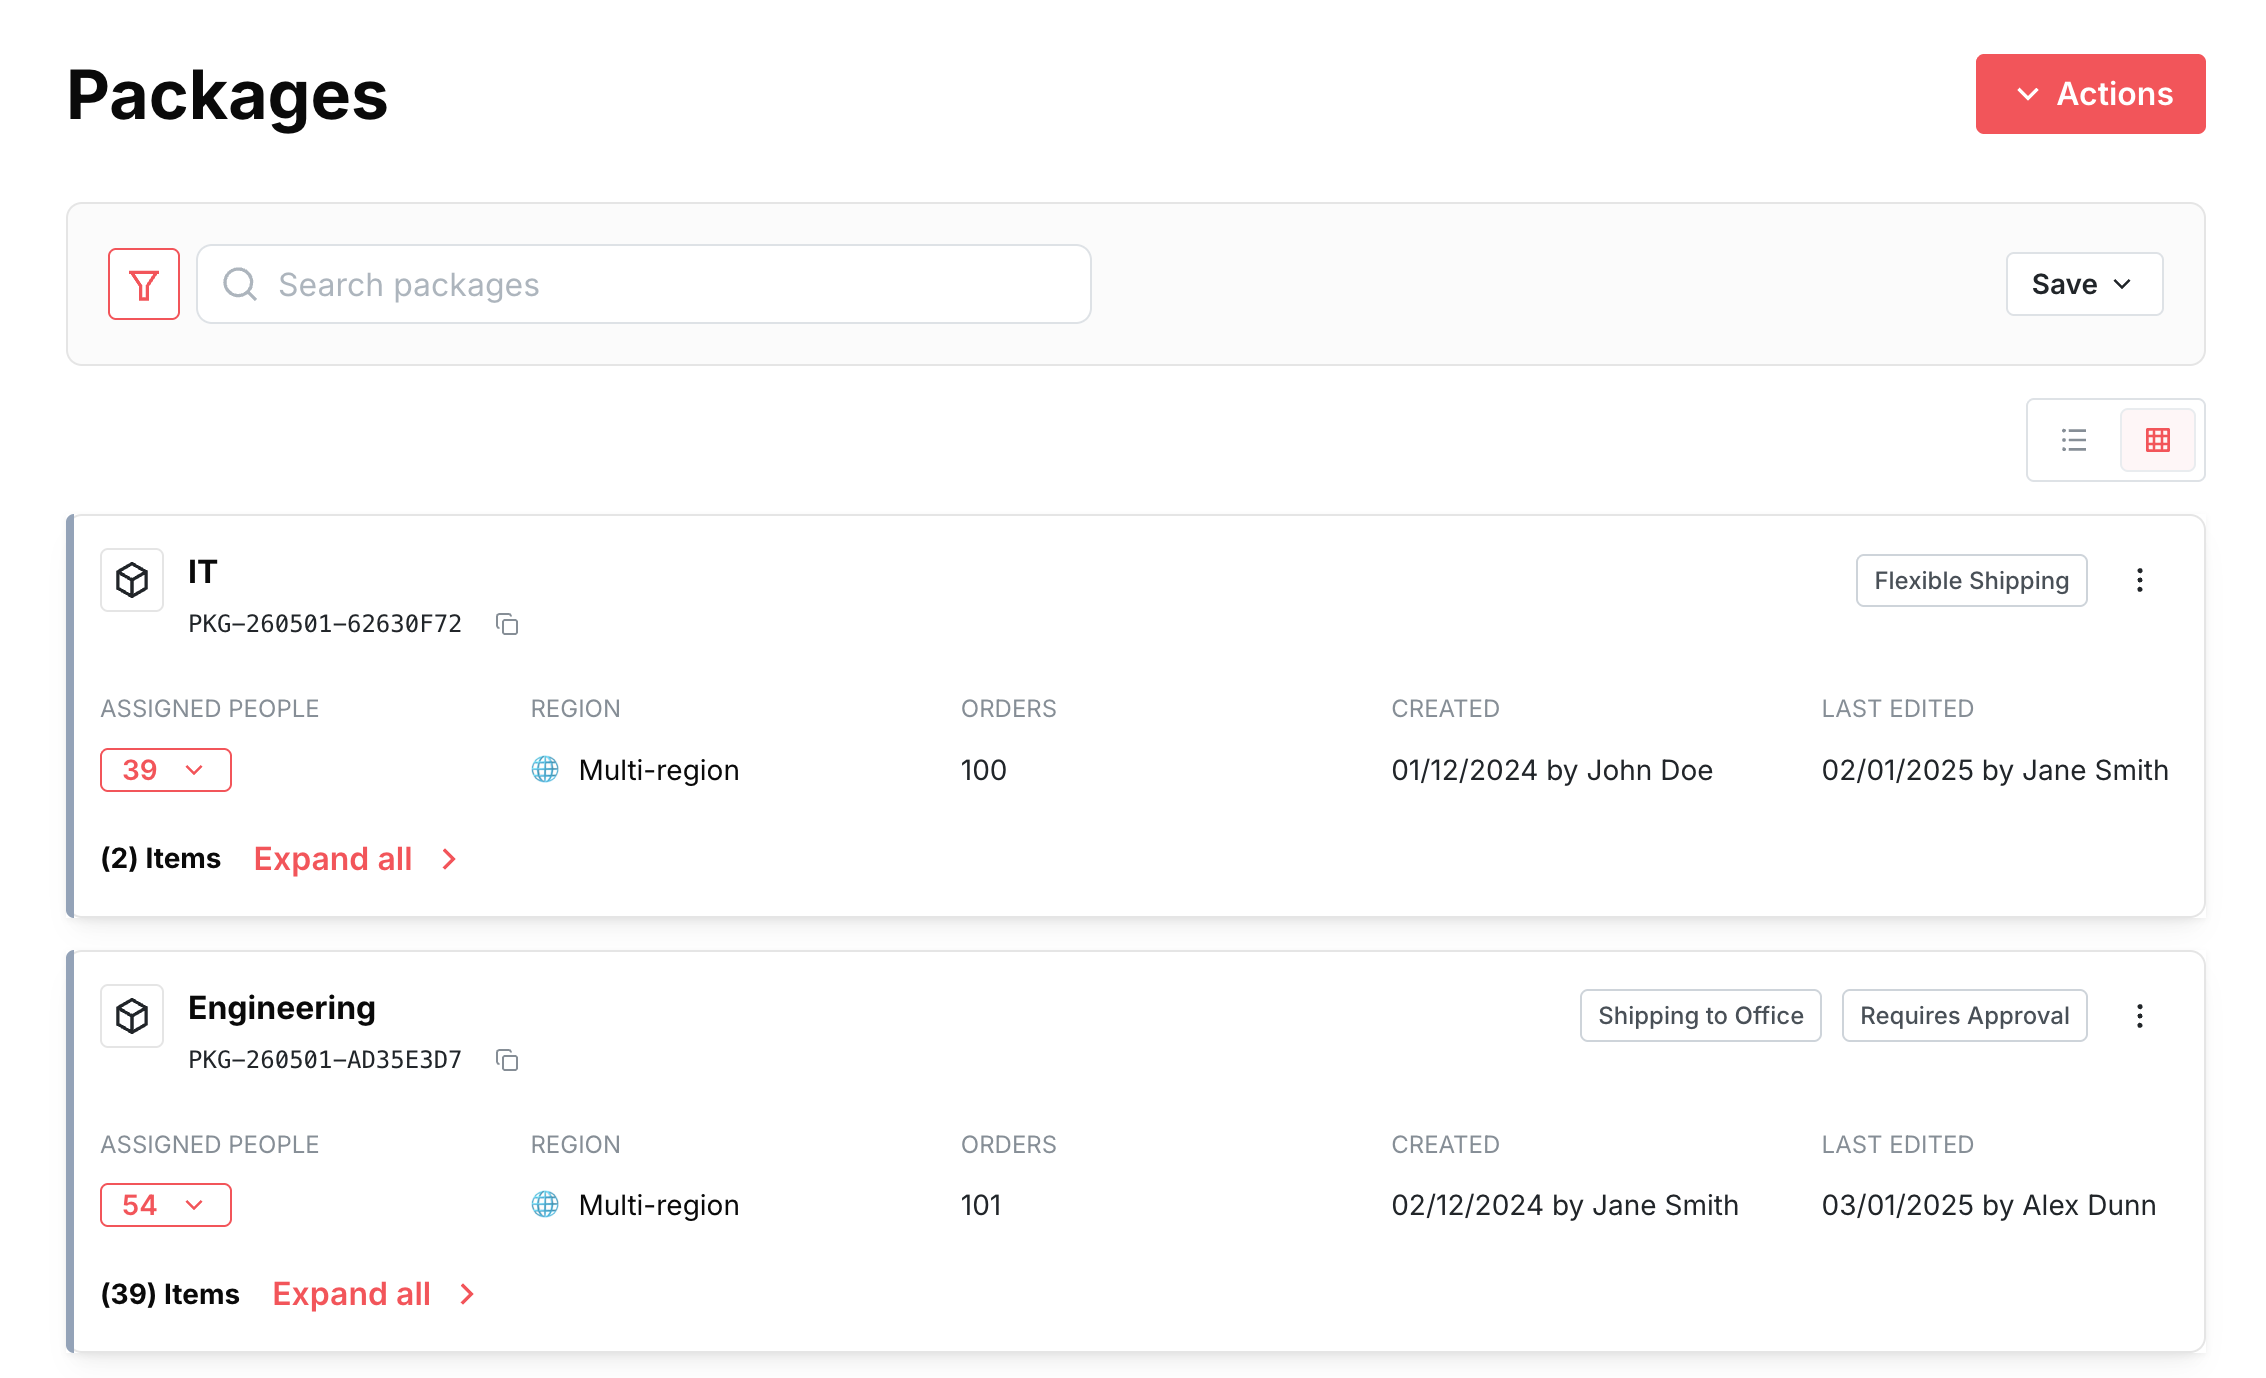Click the globe icon in IT region
The width and height of the screenshot is (2266, 1378).
point(545,769)
